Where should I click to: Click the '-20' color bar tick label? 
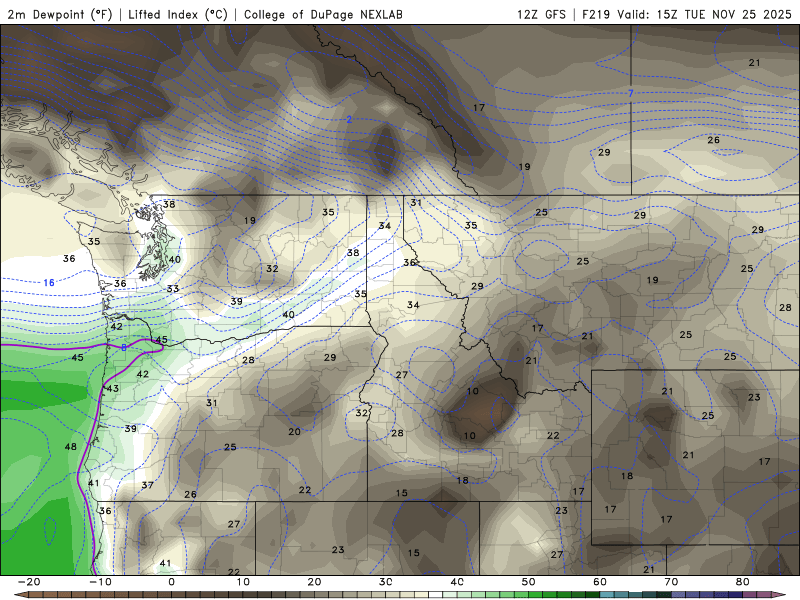29,582
